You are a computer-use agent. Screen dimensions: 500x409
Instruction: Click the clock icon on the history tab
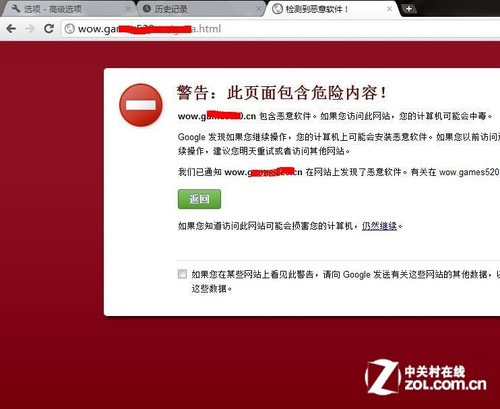coord(147,9)
